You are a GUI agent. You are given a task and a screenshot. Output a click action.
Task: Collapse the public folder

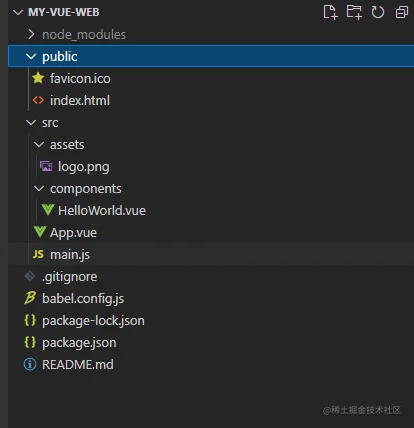click(x=31, y=56)
